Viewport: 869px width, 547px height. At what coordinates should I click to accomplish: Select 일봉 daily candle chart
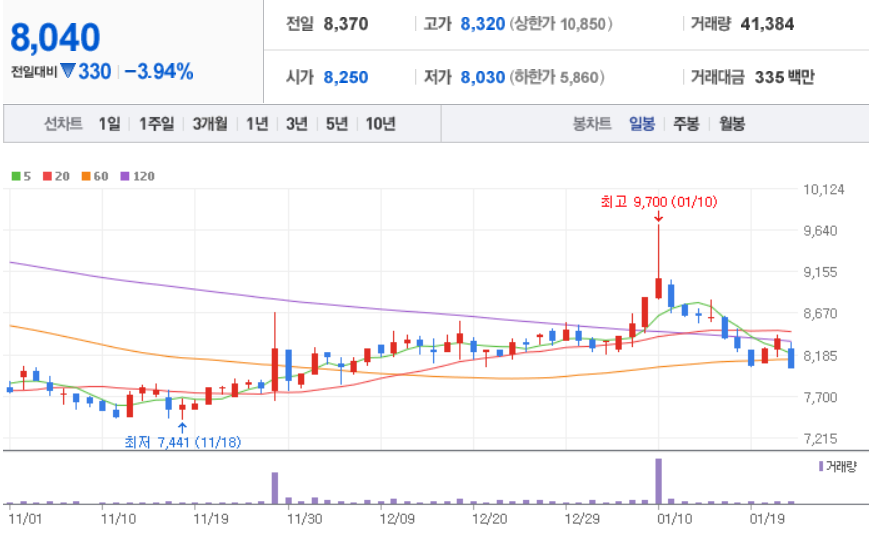click(642, 124)
